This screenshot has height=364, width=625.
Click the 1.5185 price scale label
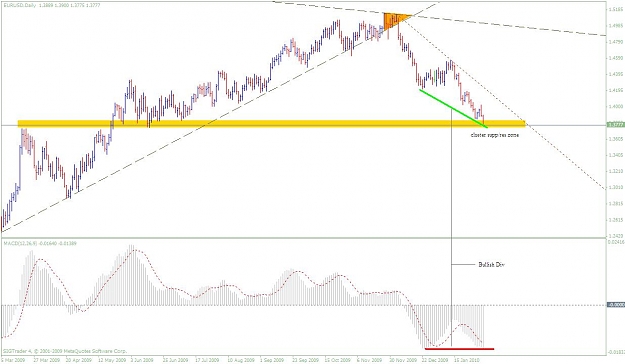coord(616,10)
